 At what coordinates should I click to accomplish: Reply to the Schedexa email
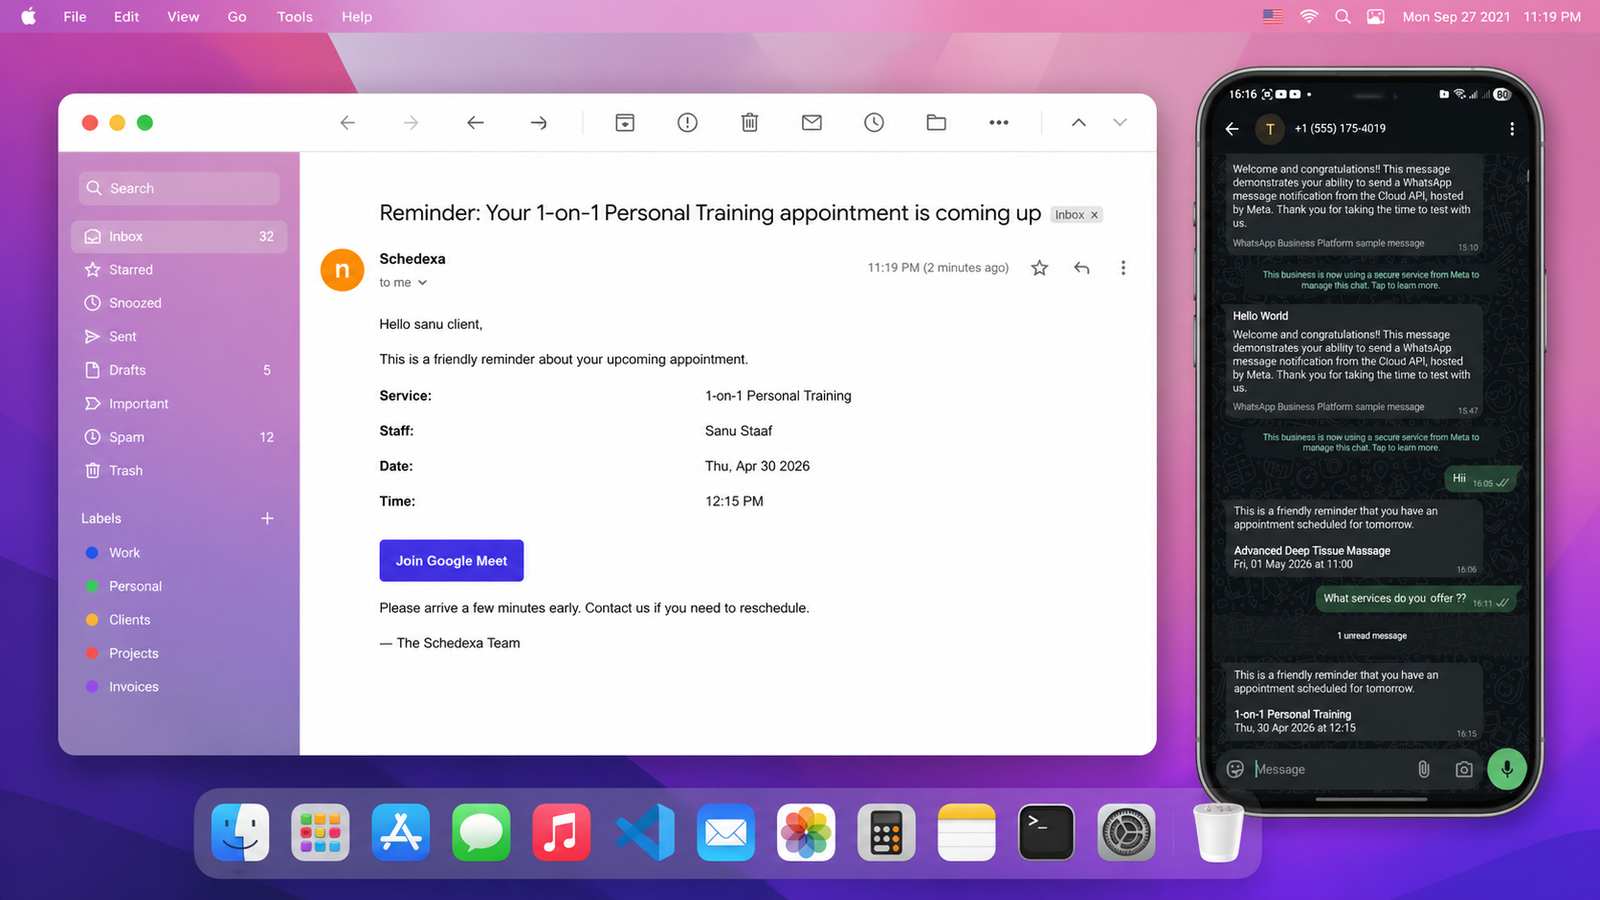1081,268
